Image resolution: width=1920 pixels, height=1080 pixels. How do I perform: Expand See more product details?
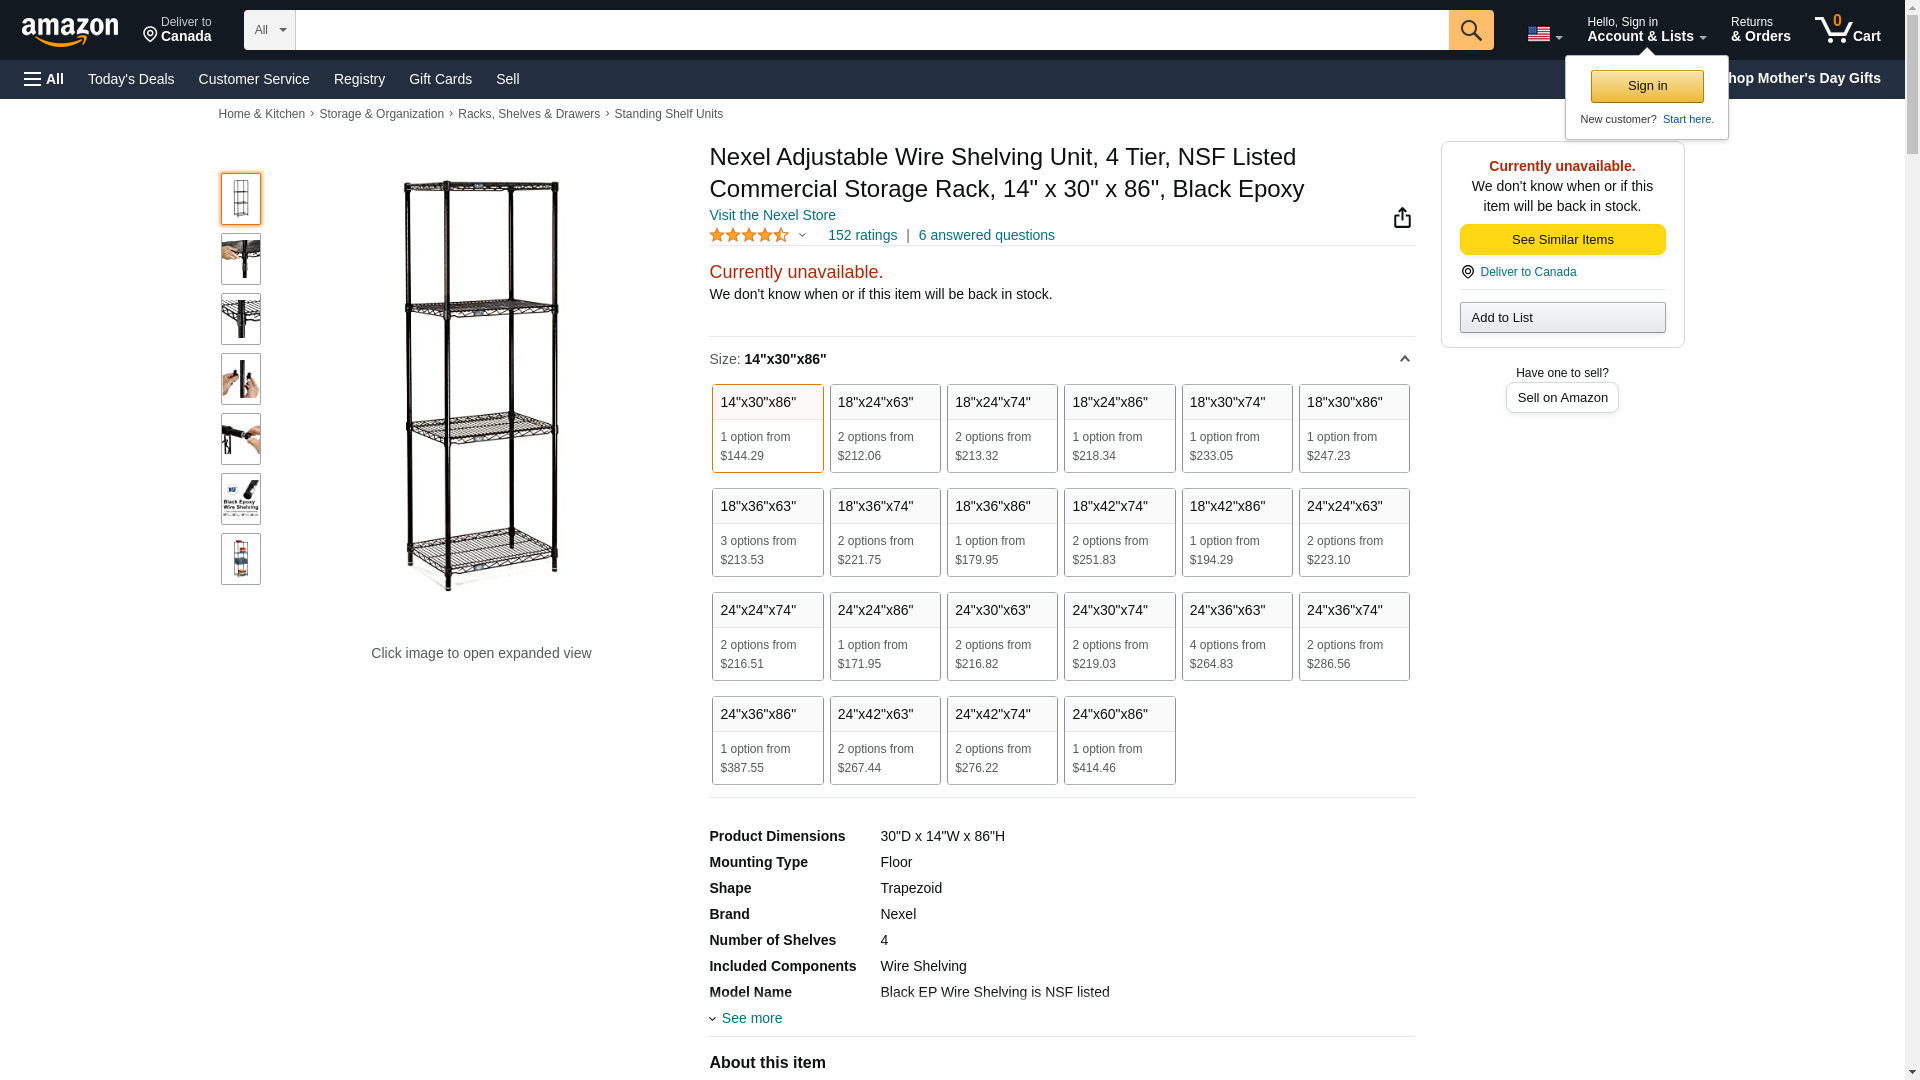[x=751, y=1018]
